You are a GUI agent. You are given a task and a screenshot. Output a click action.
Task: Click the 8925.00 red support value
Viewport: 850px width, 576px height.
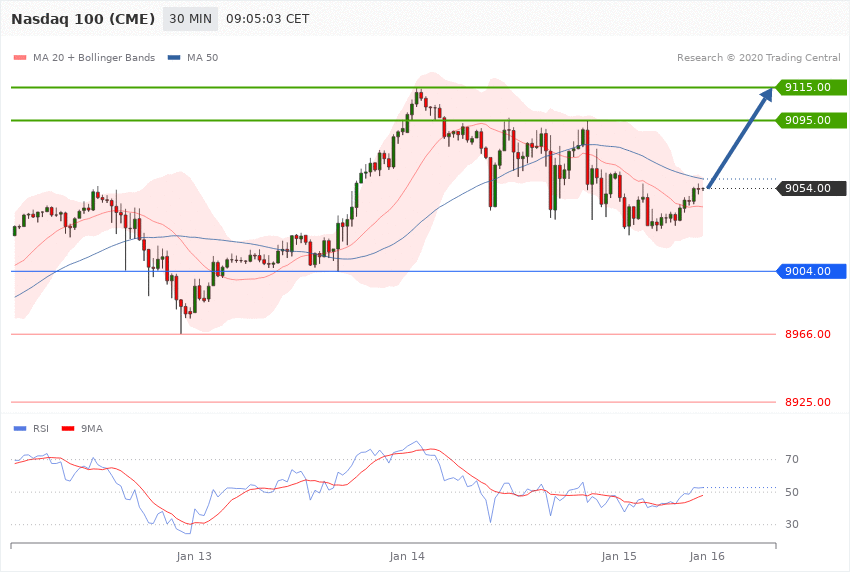click(x=808, y=402)
